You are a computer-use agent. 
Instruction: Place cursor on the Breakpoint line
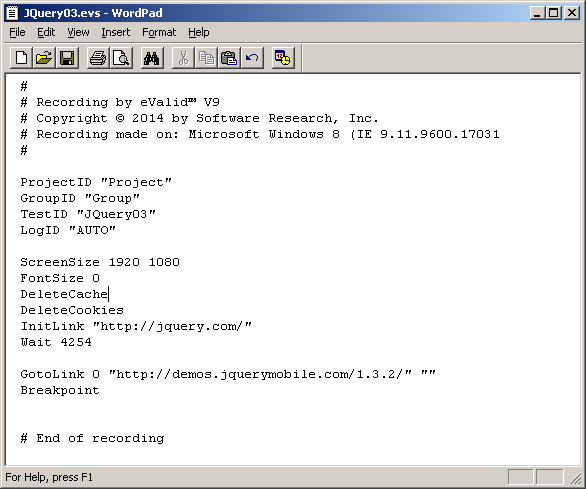60,390
